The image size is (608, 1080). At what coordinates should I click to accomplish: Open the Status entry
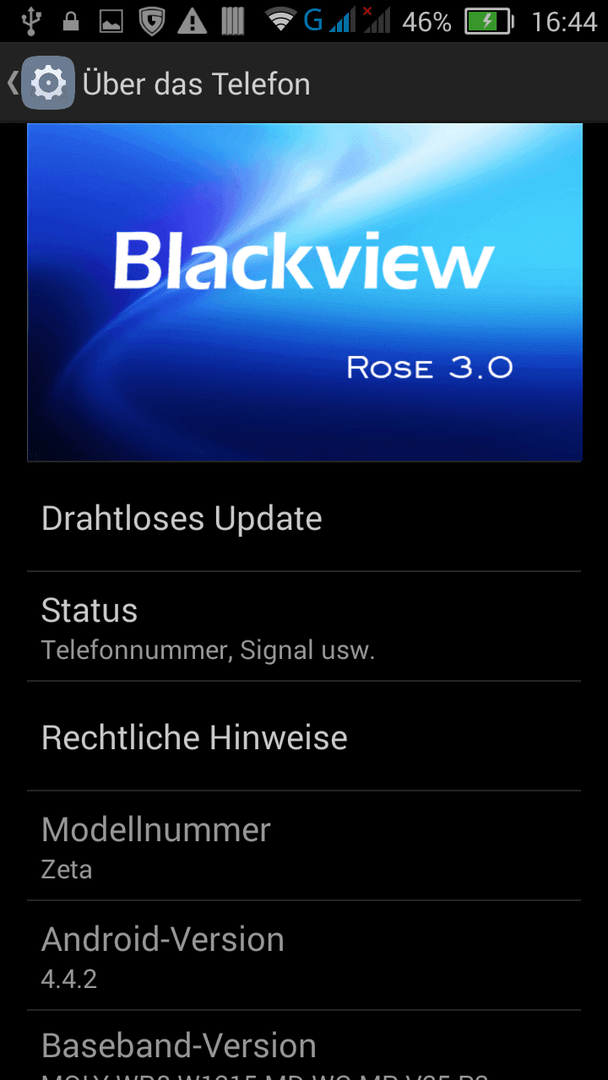pos(304,626)
